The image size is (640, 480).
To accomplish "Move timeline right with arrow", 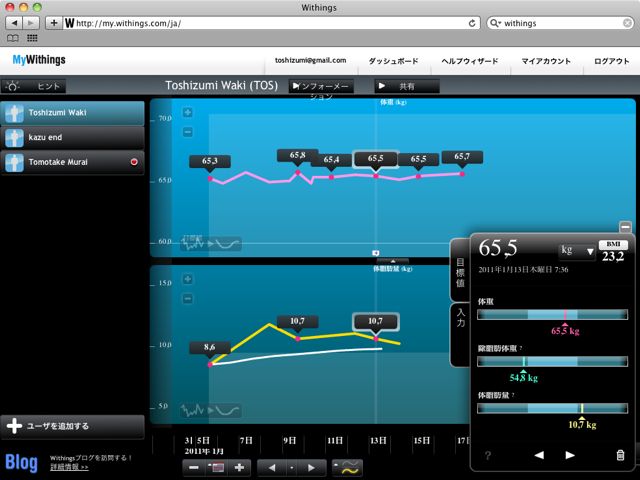I will (312, 468).
